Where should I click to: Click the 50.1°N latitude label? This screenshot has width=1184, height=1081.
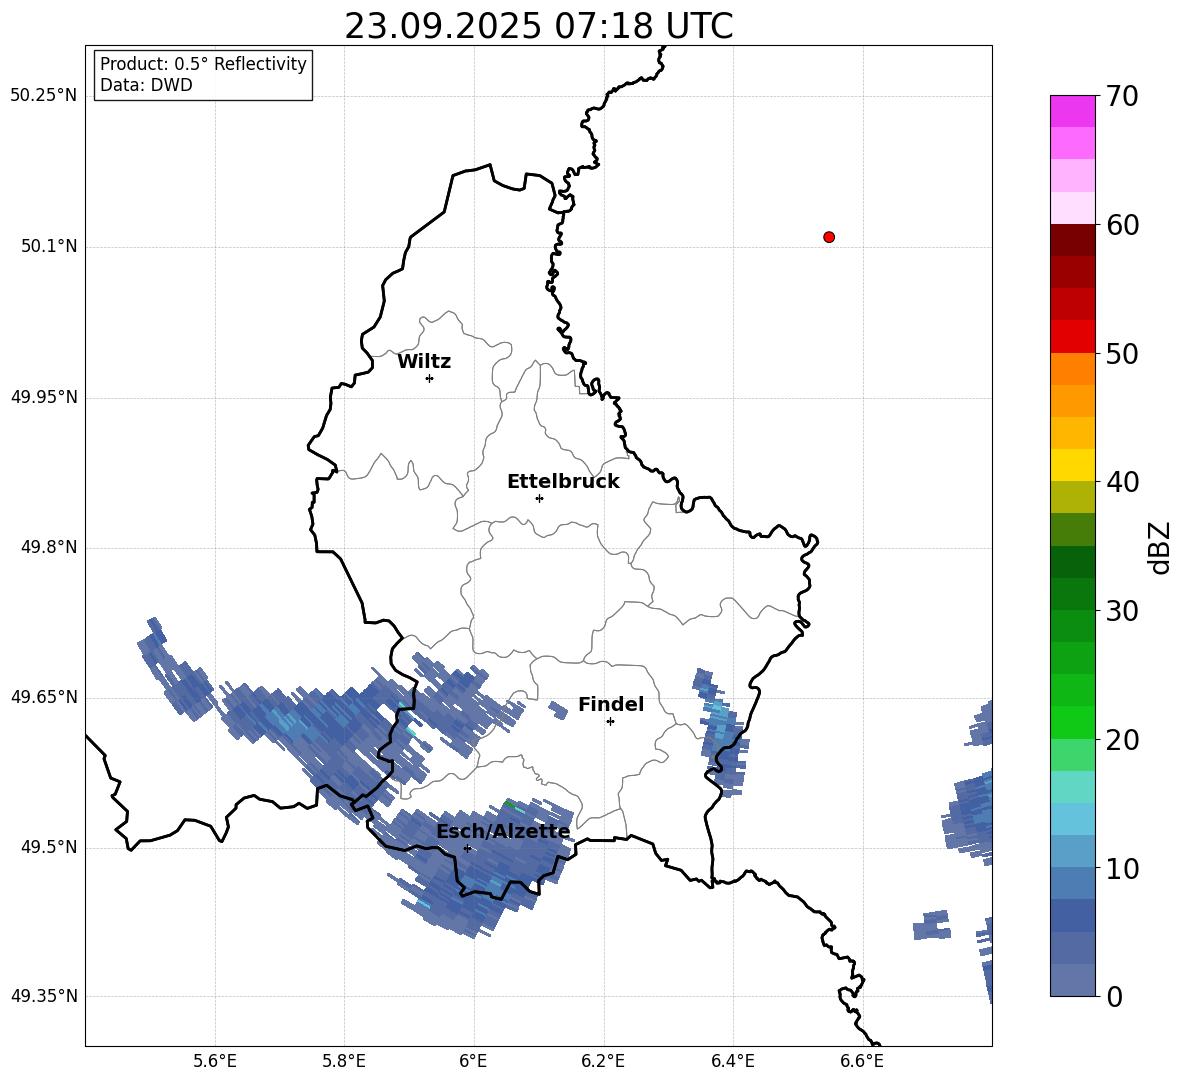[49, 247]
